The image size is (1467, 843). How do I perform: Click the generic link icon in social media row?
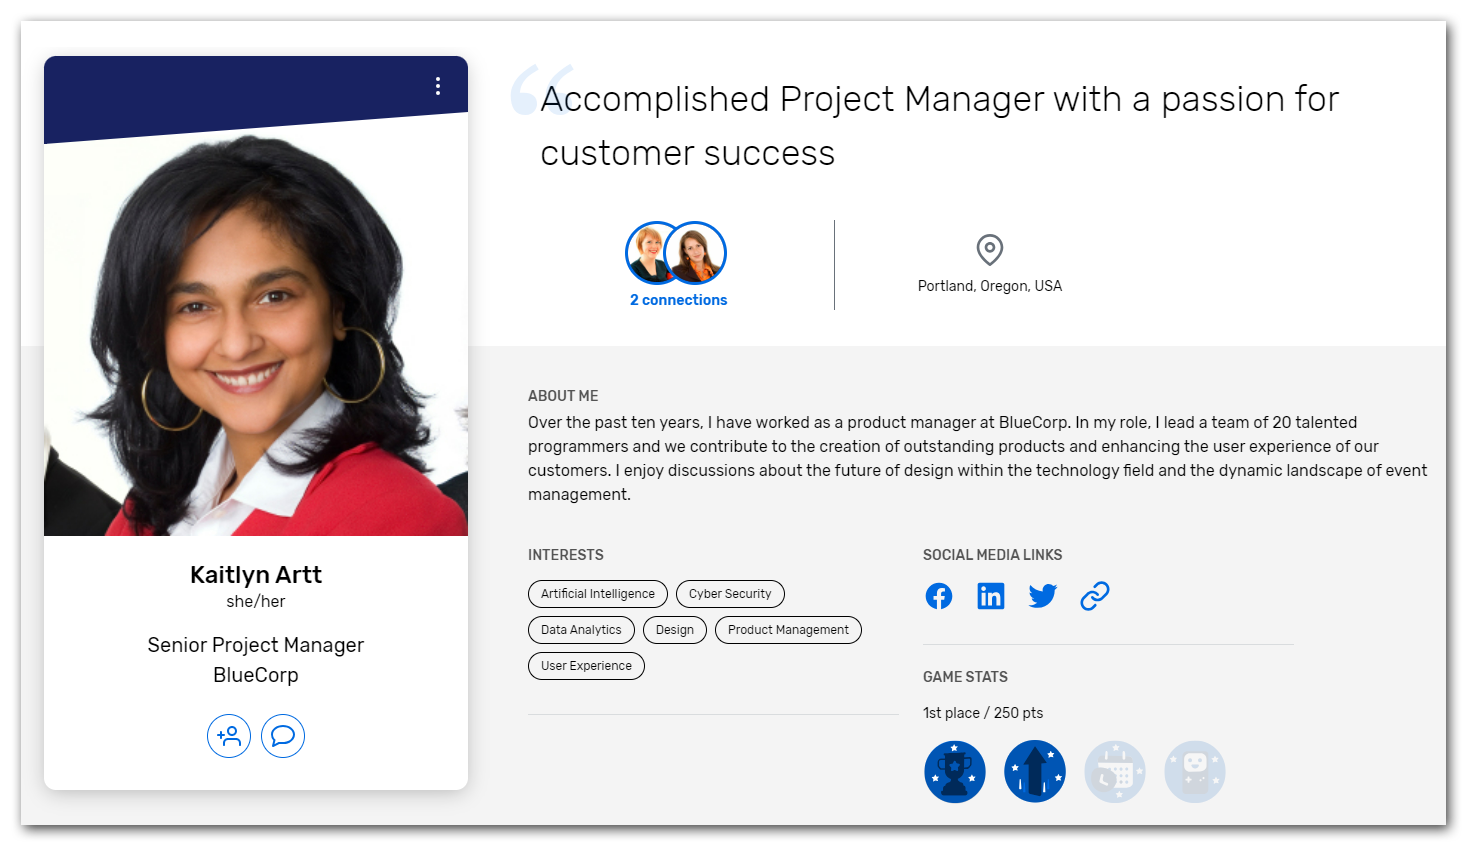pyautogui.click(x=1094, y=595)
